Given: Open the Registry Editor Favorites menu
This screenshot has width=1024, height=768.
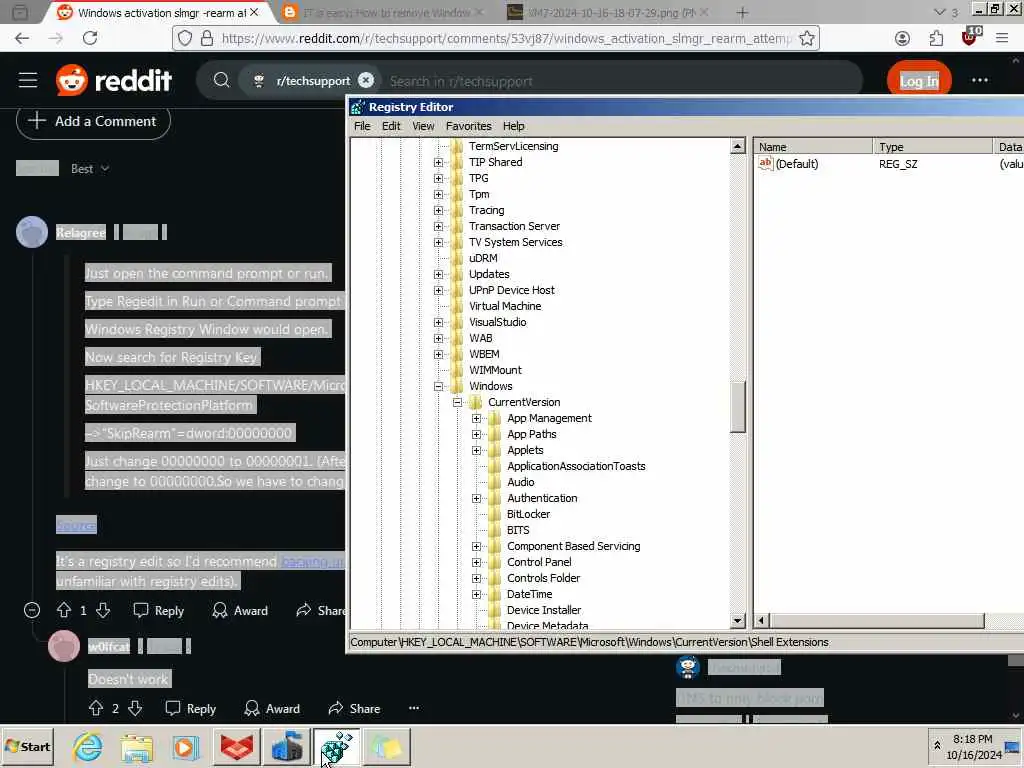Looking at the screenshot, I should click(468, 126).
